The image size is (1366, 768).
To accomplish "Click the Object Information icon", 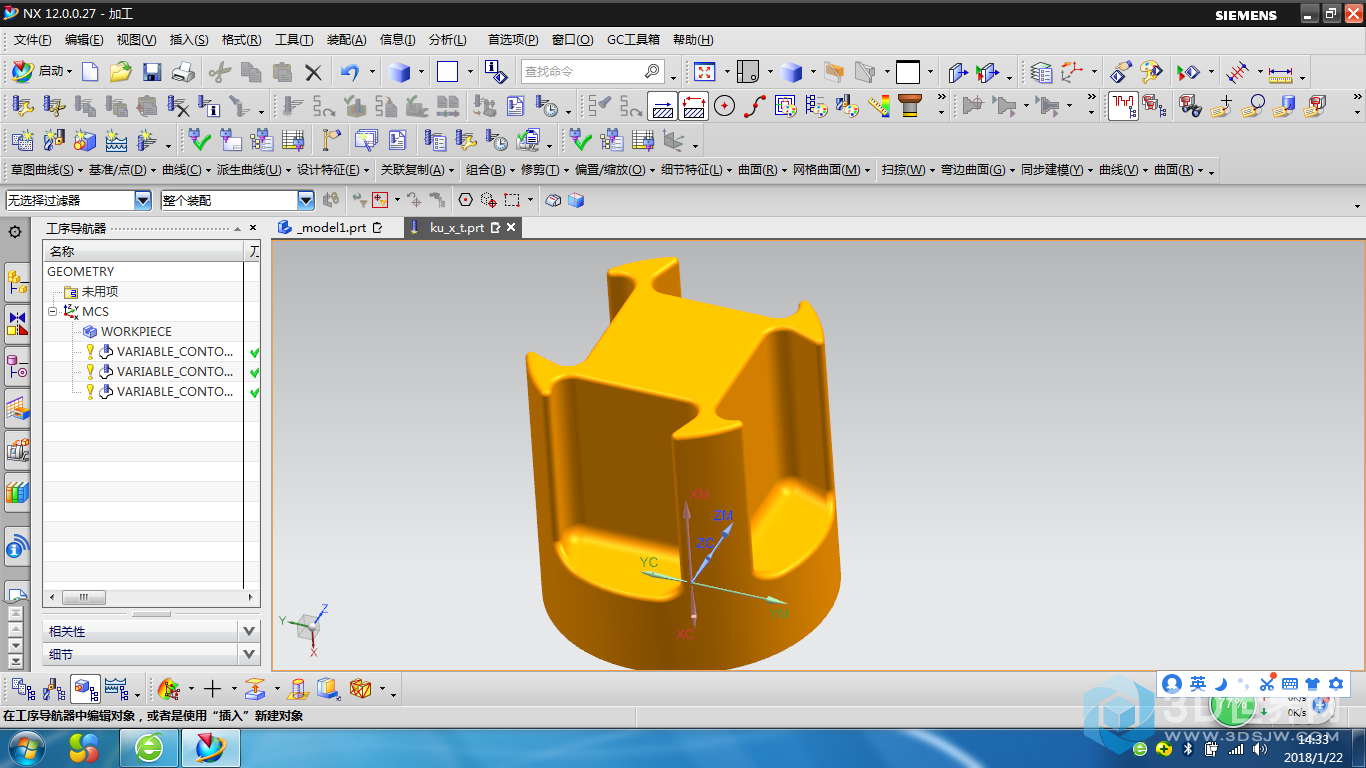I will (x=495, y=72).
